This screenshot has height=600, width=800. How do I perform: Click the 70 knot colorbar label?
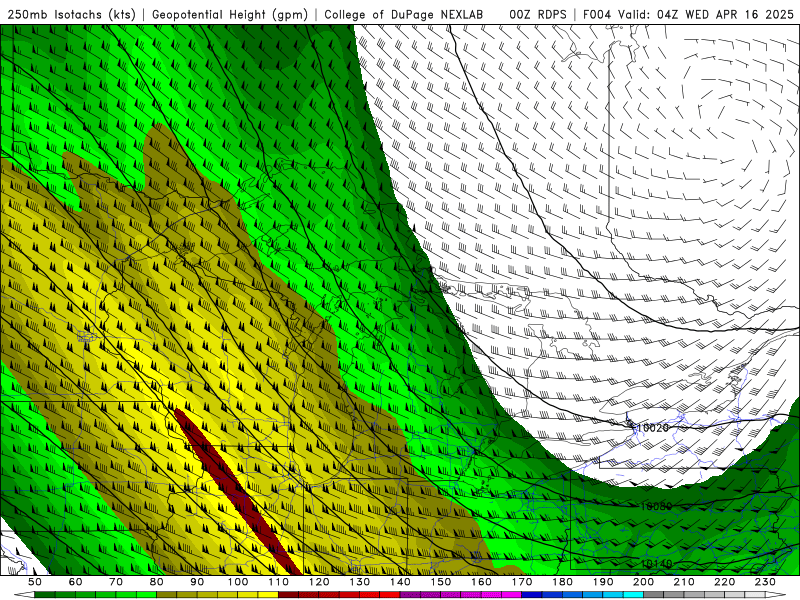pyautogui.click(x=116, y=582)
